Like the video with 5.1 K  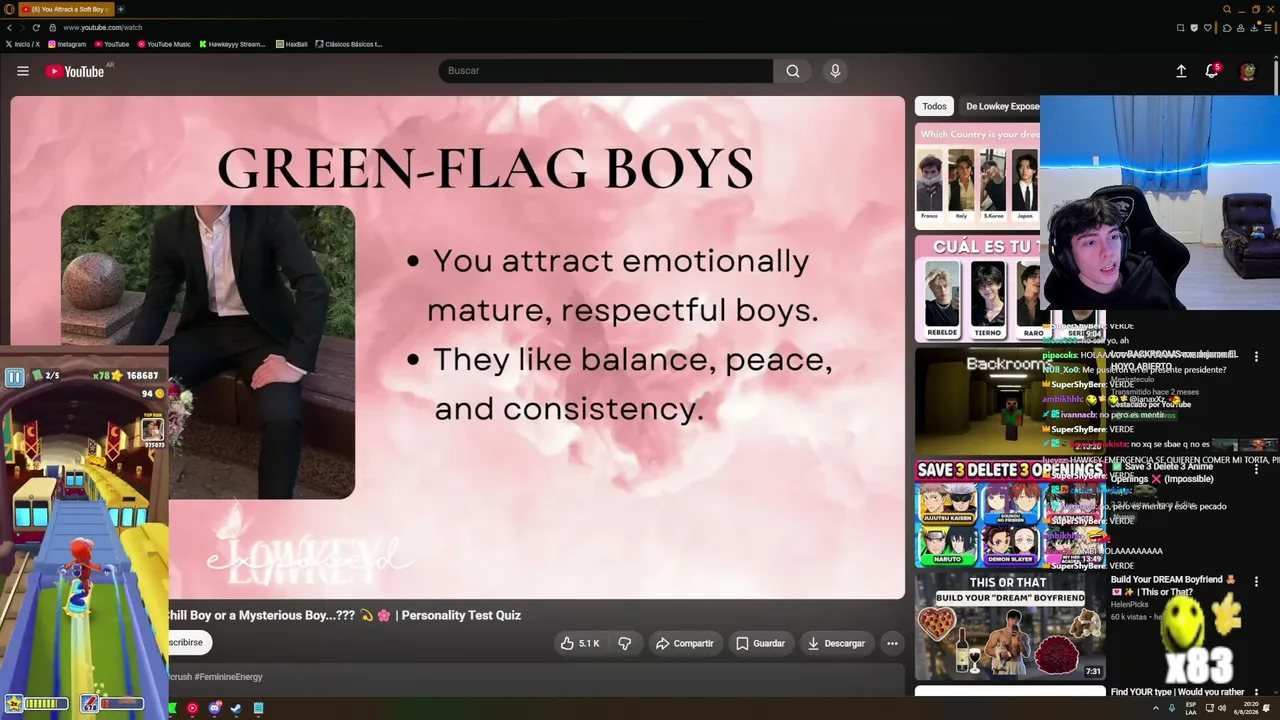click(580, 643)
